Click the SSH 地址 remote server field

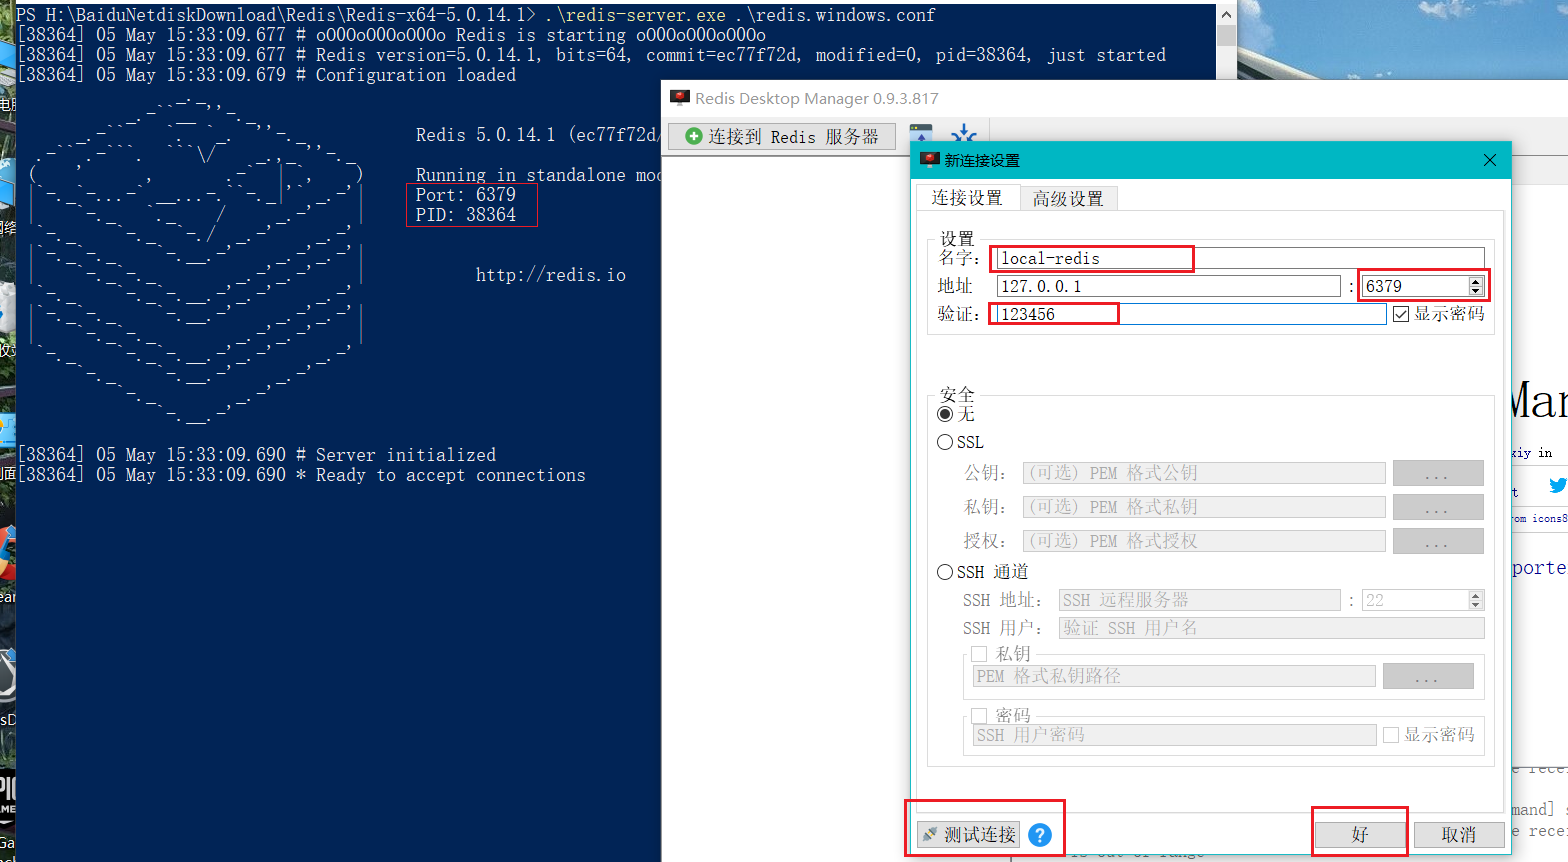point(1200,600)
